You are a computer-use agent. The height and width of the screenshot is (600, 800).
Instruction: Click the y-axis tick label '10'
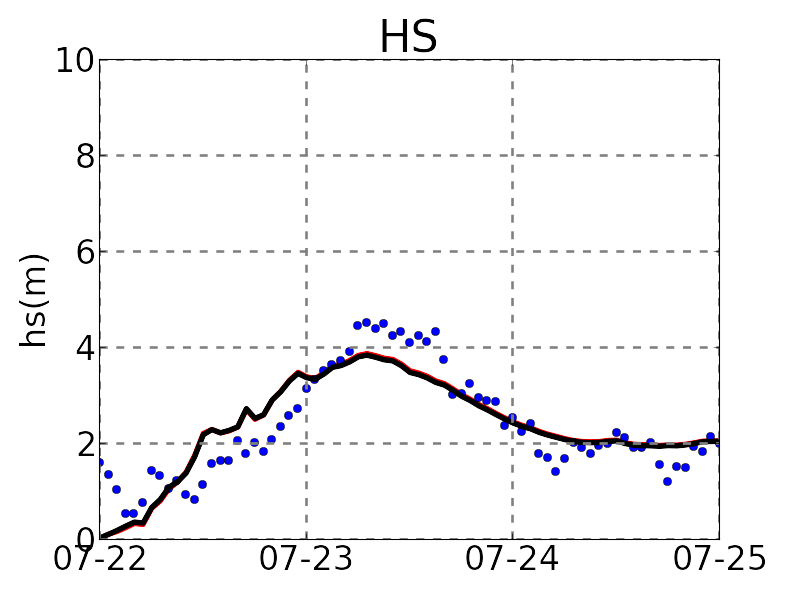click(x=76, y=61)
